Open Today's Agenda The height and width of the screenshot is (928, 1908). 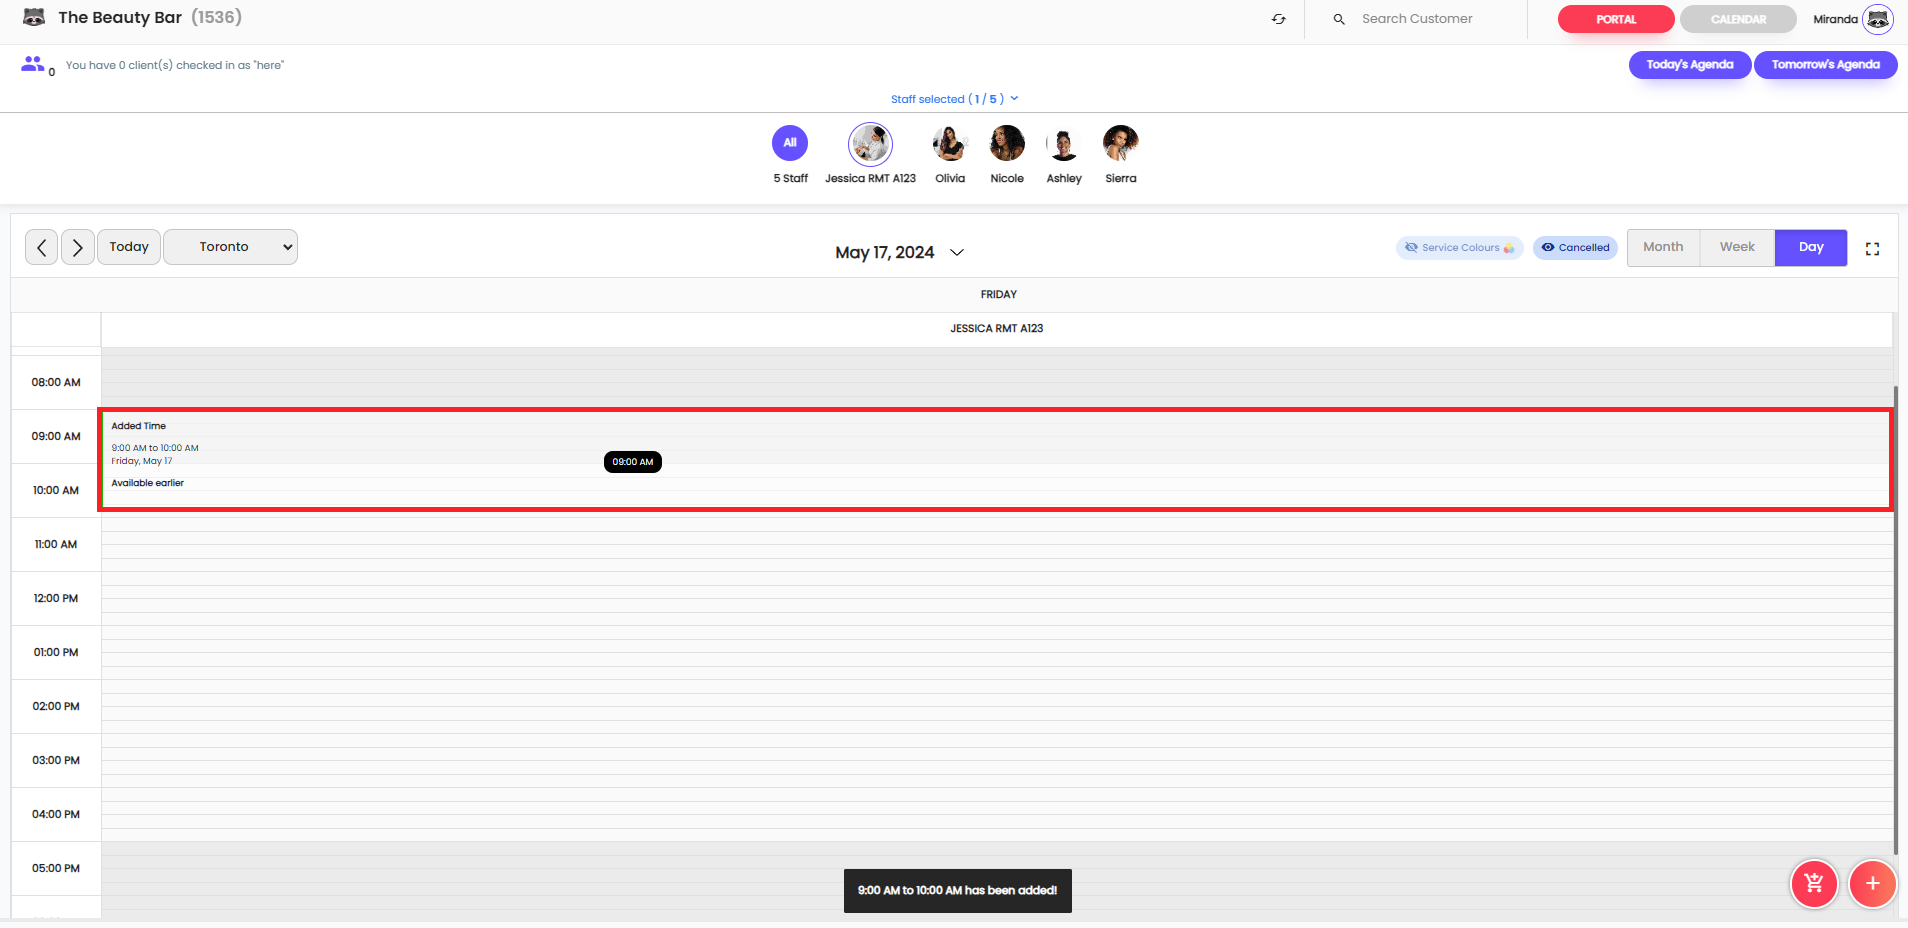tap(1689, 65)
